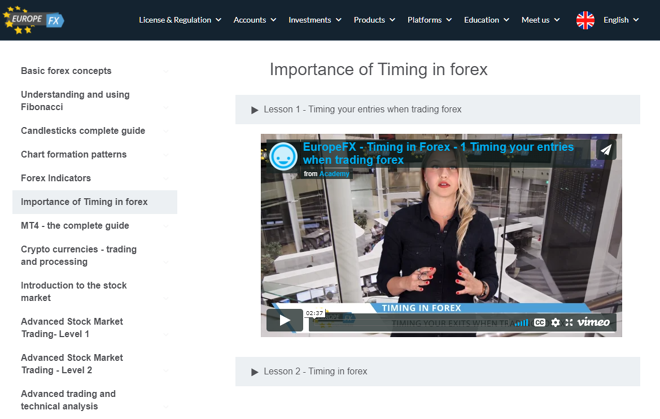Open Education menu
660x419 pixels.
point(487,20)
